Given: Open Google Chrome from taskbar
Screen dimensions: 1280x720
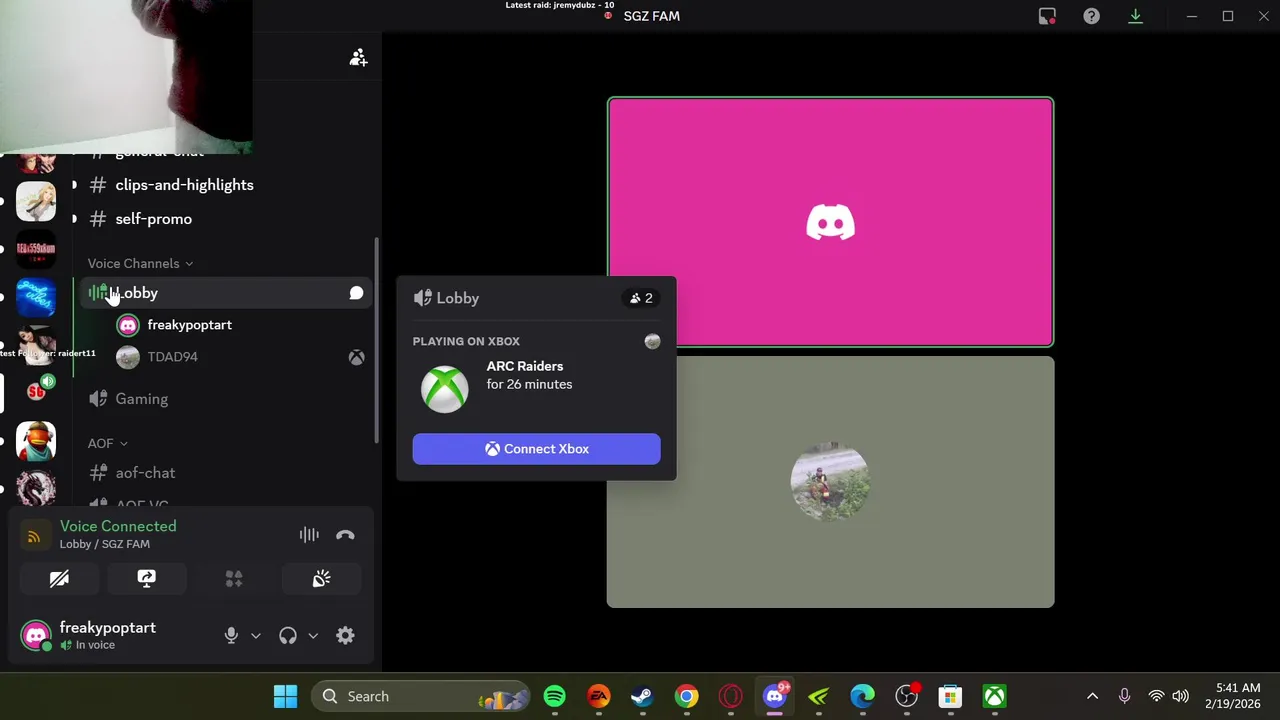Looking at the screenshot, I should click(x=686, y=696).
